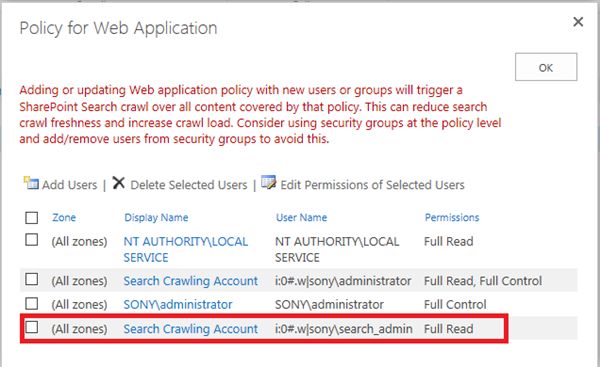This screenshot has height=367, width=600.
Task: Sort by the Display Name column header
Action: click(x=156, y=217)
